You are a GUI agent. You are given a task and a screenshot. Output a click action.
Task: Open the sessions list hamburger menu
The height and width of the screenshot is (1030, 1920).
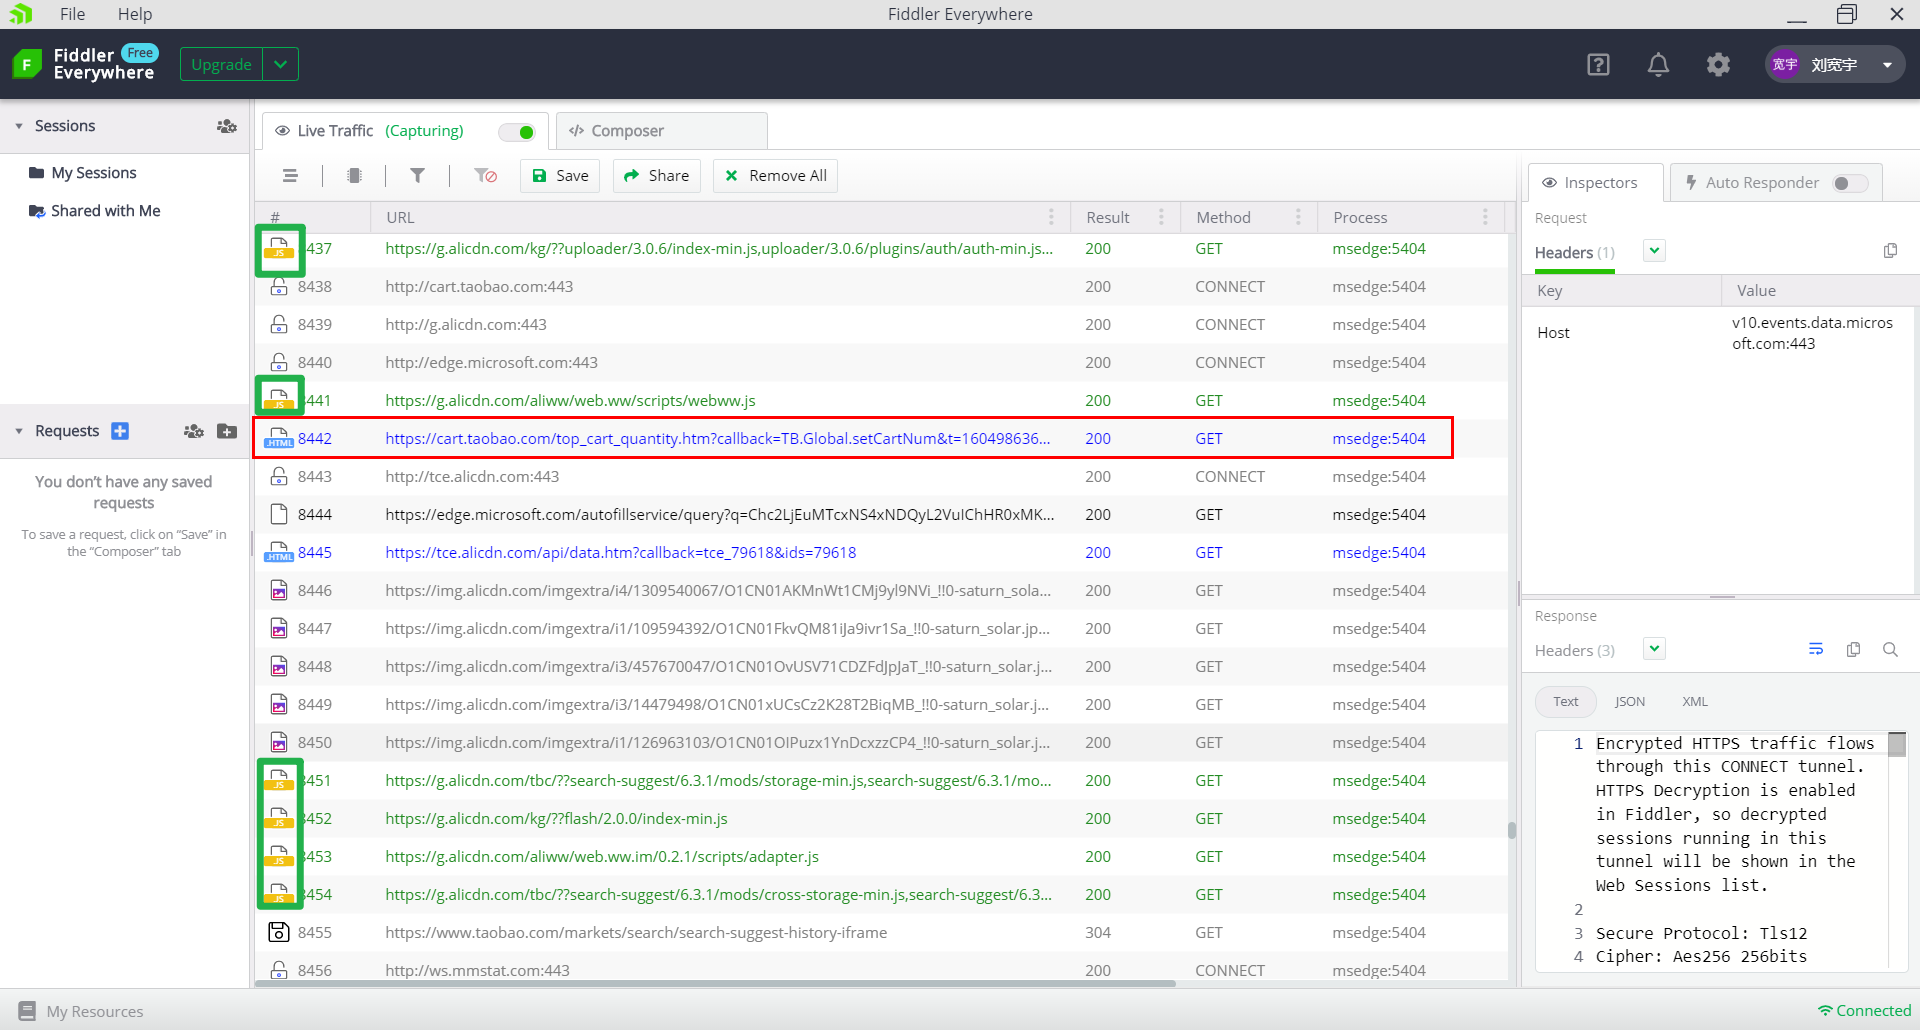click(x=290, y=176)
